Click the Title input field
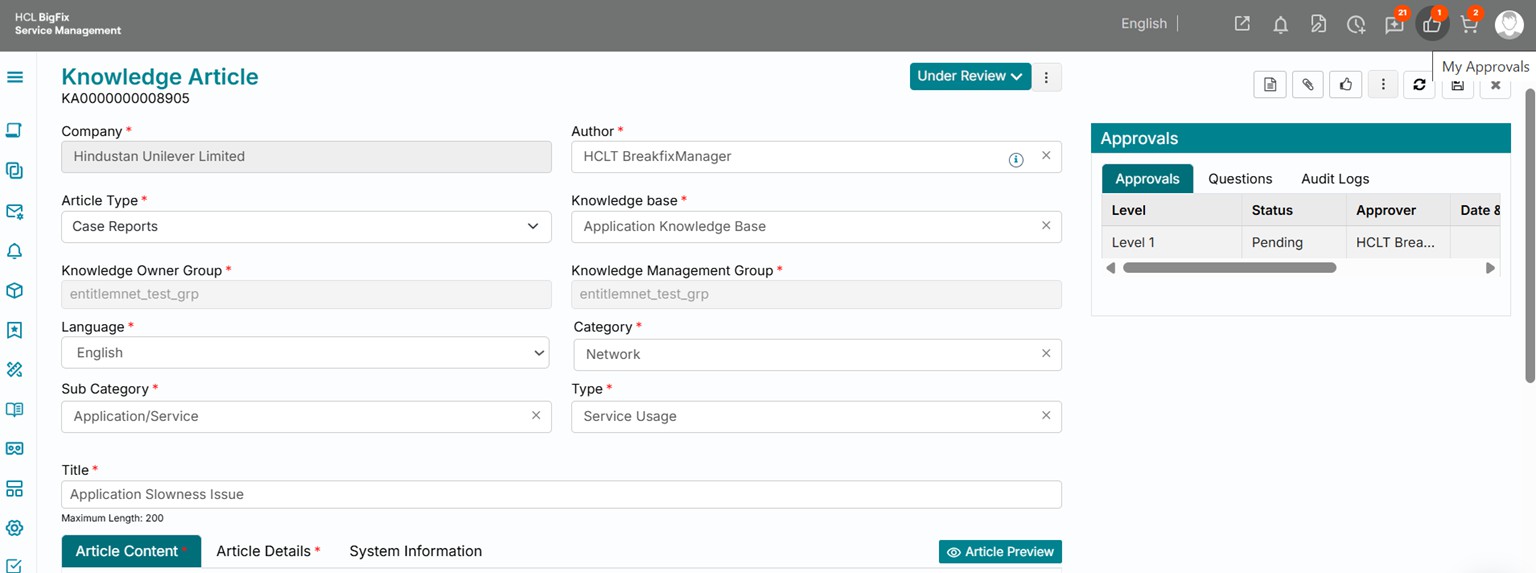Screen dimensions: 1536x573 click(560, 495)
